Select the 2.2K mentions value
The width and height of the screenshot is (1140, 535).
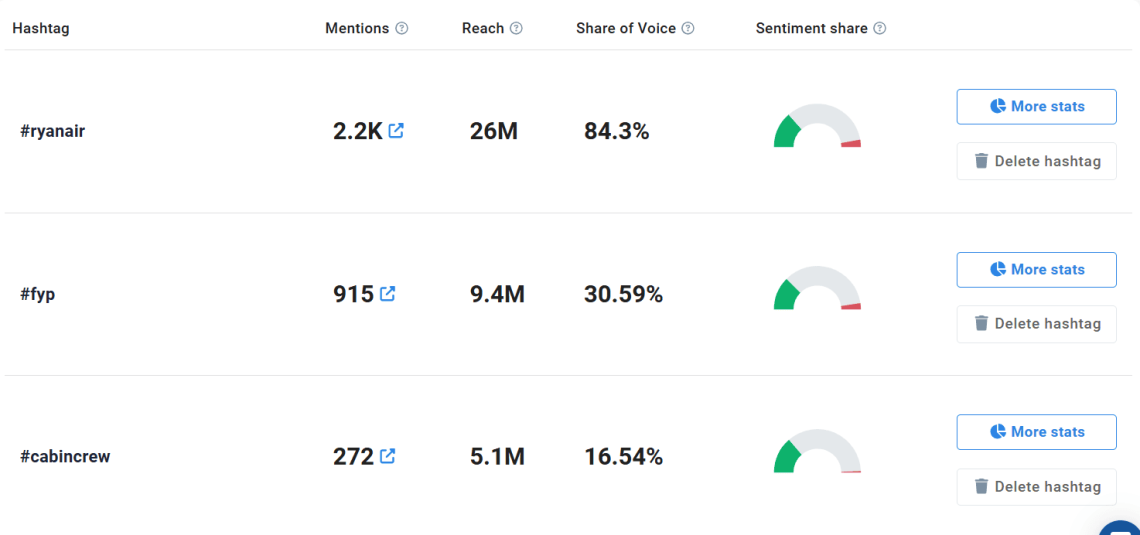click(358, 132)
